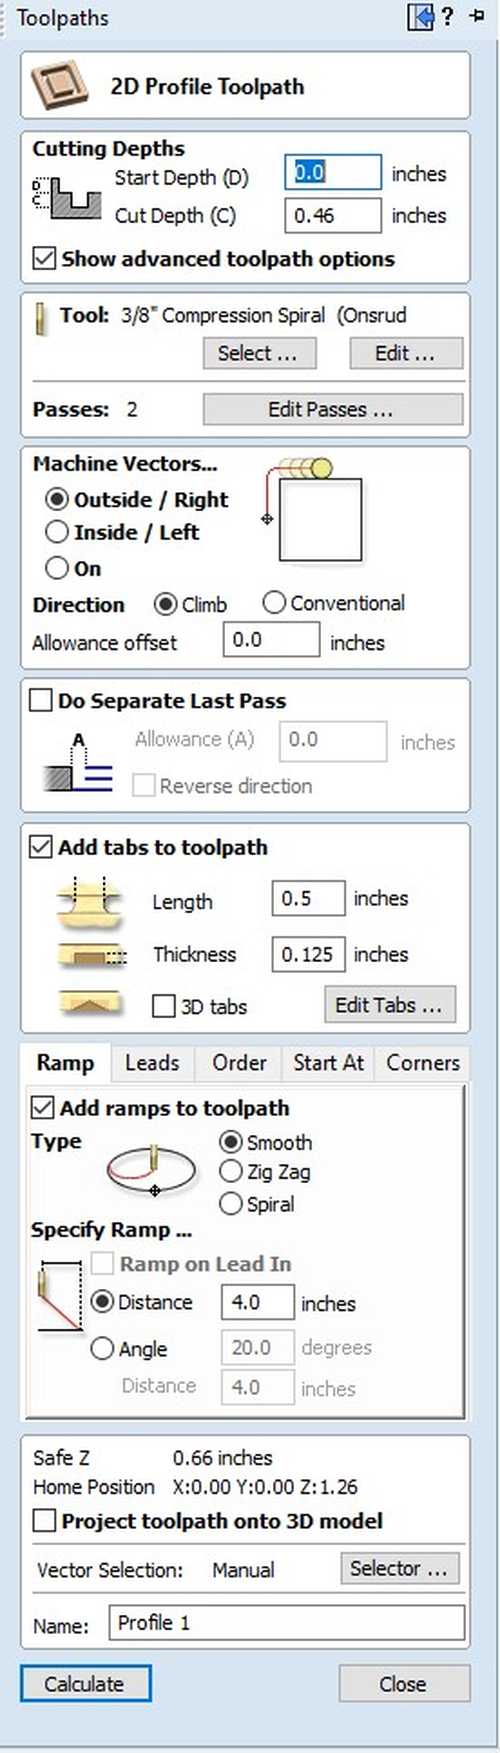Check the 3D tabs option
This screenshot has height=1753, width=500.
coord(163,1006)
